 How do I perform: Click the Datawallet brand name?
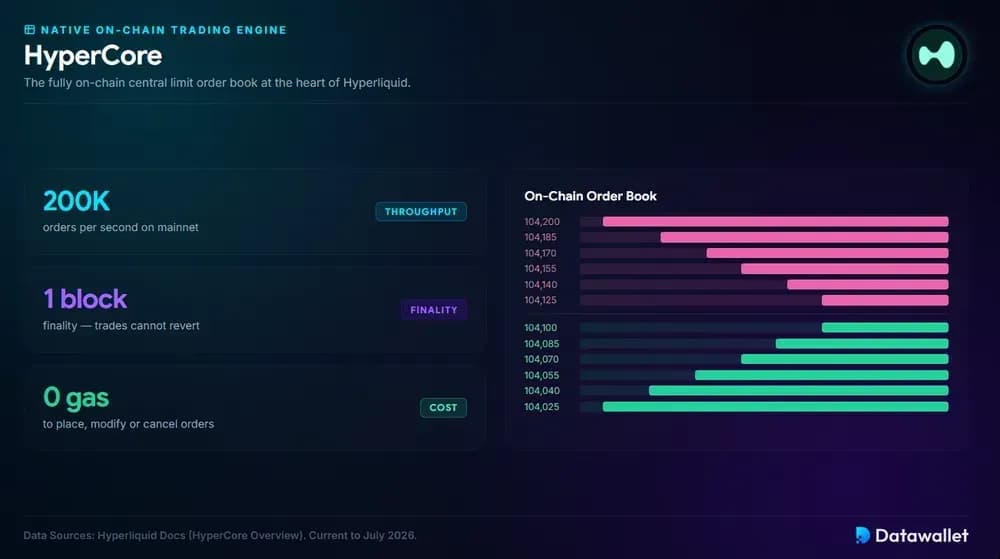[x=922, y=535]
